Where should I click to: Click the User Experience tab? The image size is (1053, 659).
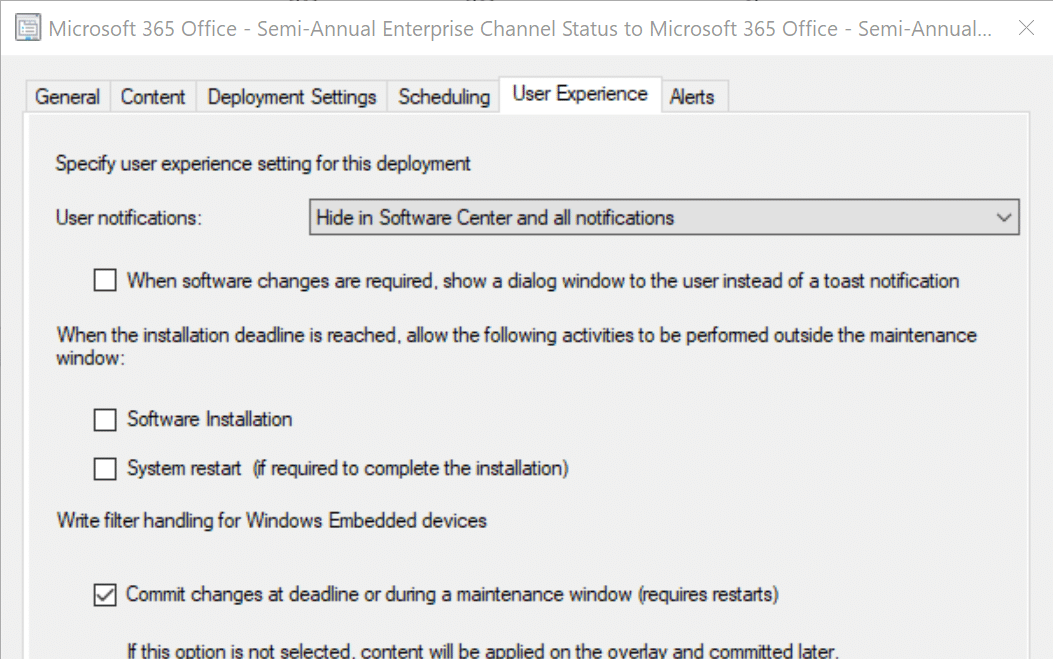click(580, 94)
